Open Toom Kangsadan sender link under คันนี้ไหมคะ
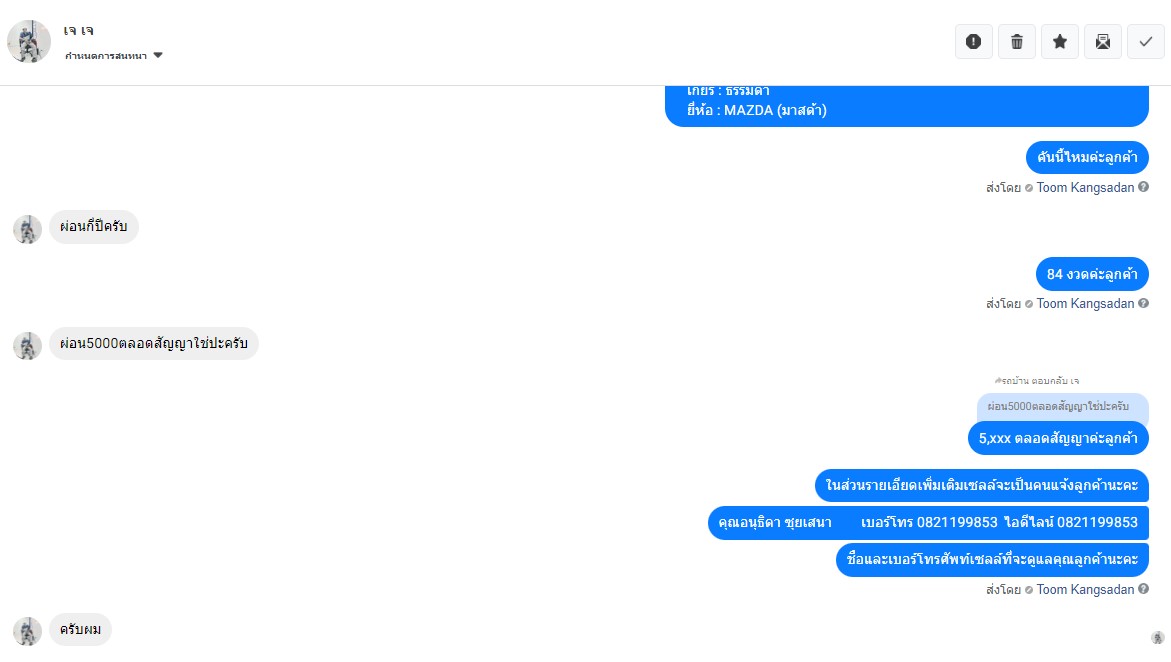The width and height of the screenshot is (1171, 662). (x=1084, y=188)
